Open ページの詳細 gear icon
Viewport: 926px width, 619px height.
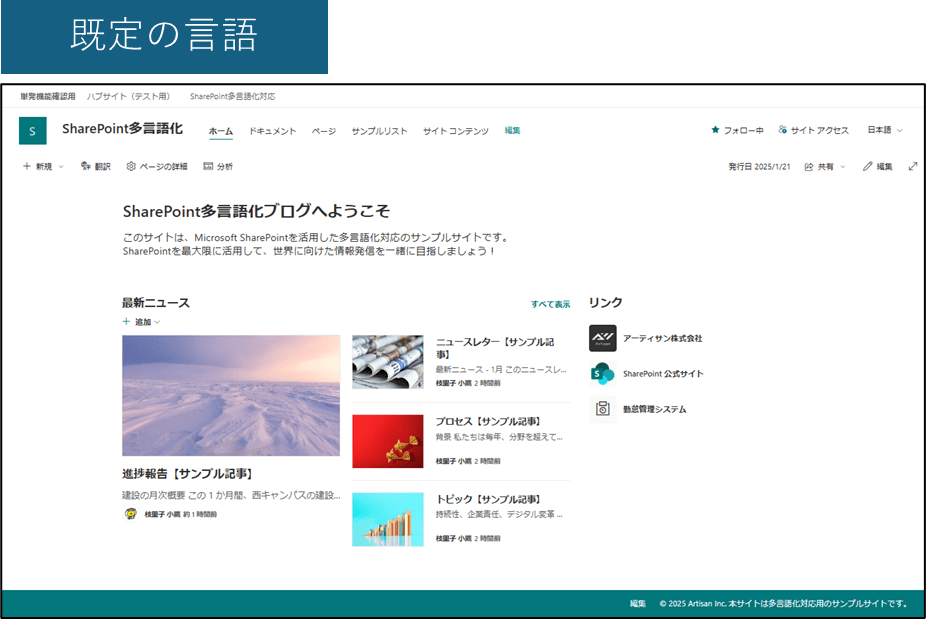pyautogui.click(x=131, y=166)
